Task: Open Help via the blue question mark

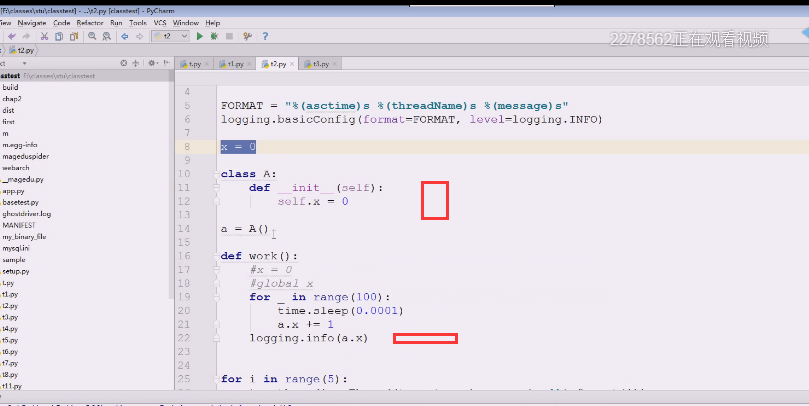Action: 265,36
